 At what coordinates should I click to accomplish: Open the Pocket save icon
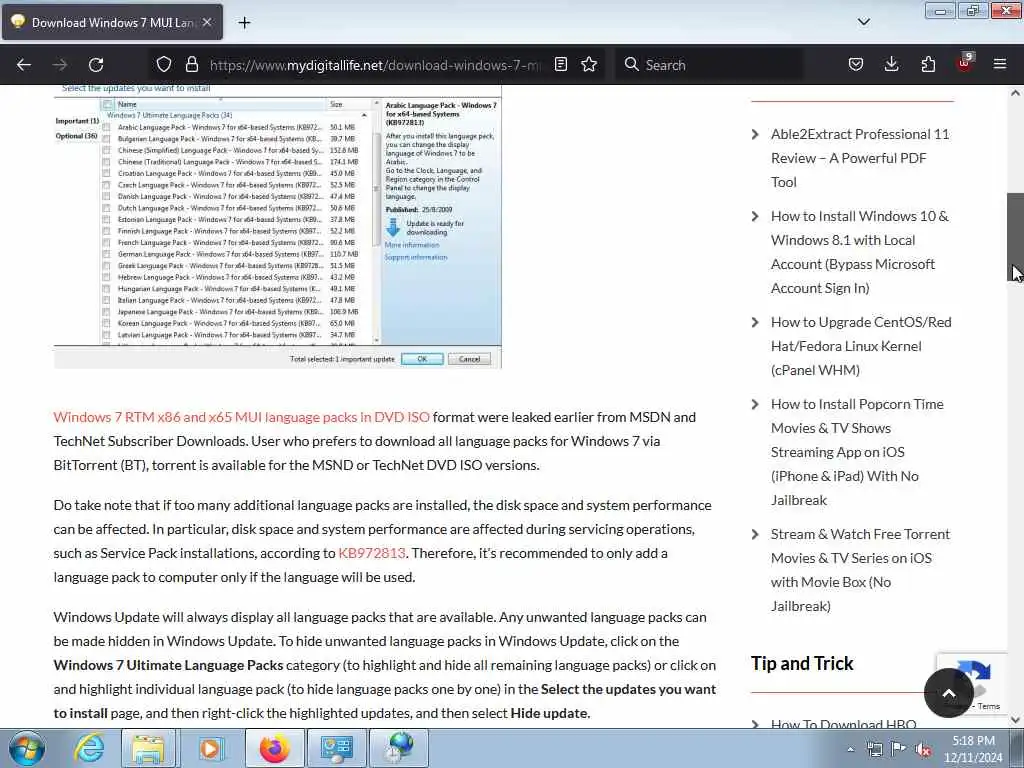(x=856, y=65)
